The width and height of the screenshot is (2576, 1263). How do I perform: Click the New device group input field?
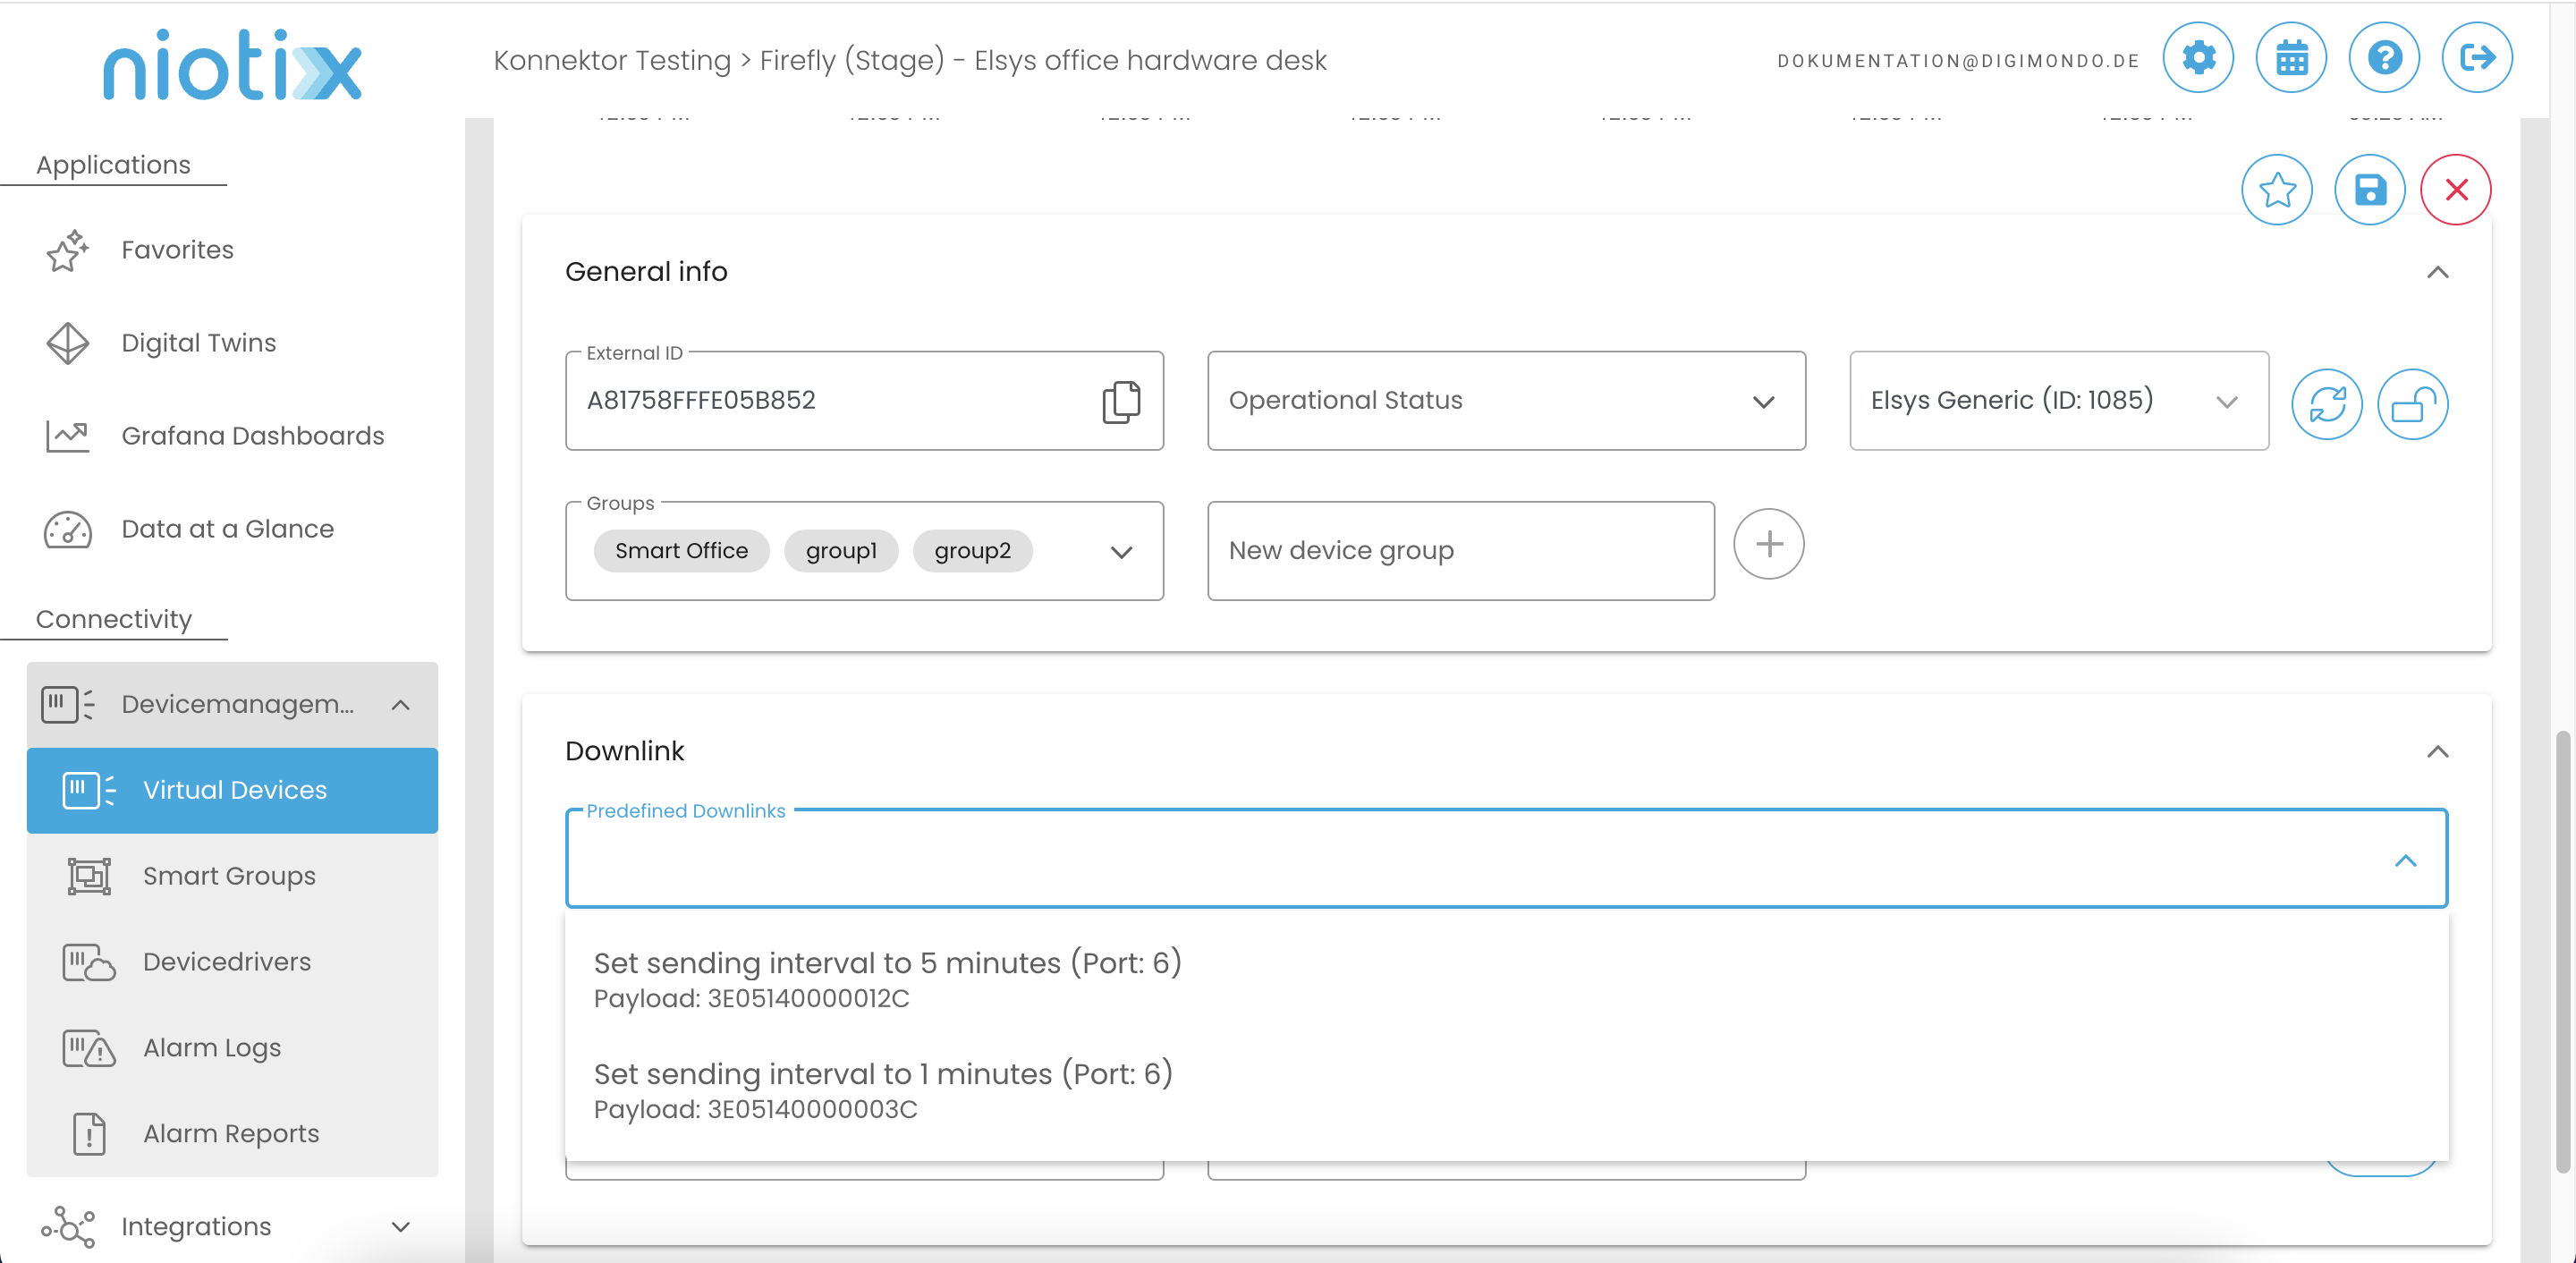pyautogui.click(x=1460, y=551)
